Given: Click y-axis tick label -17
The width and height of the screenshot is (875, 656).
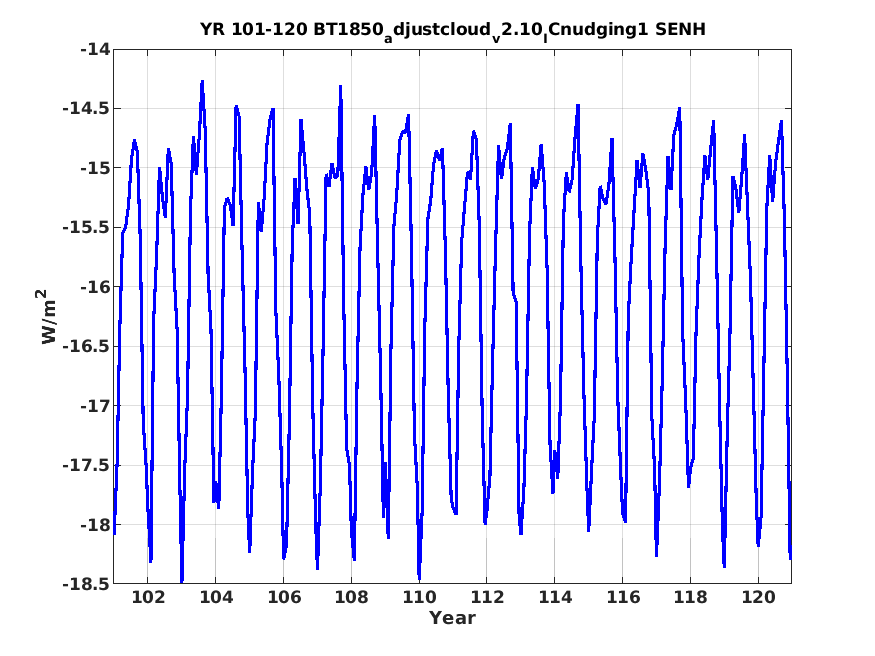Looking at the screenshot, I should [x=95, y=406].
